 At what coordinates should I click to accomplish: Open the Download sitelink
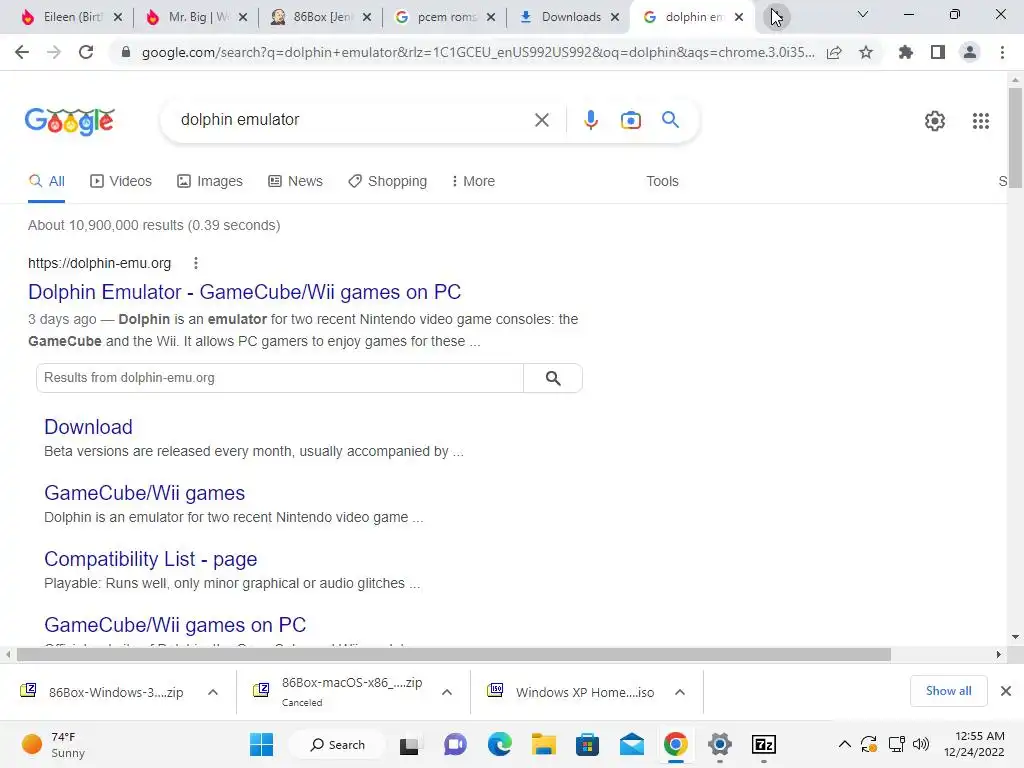88,427
